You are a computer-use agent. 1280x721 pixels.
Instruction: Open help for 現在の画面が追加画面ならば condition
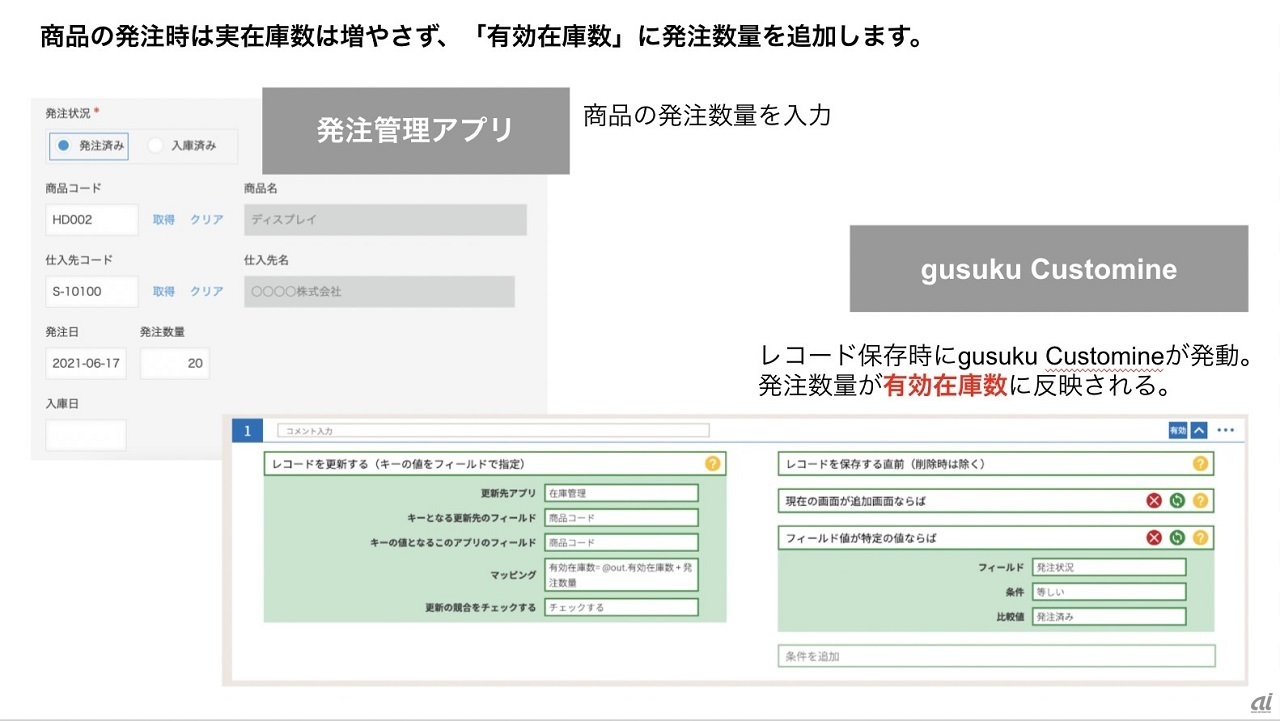1200,501
